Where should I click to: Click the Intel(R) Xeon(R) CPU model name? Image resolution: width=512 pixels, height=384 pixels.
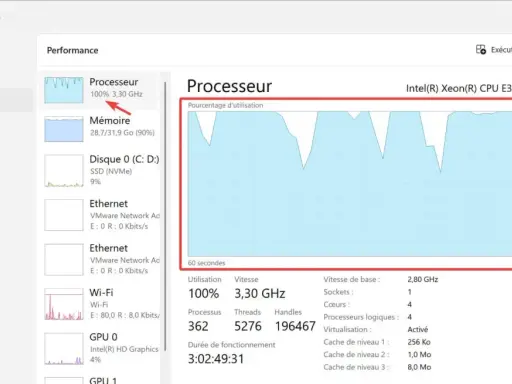coord(459,88)
